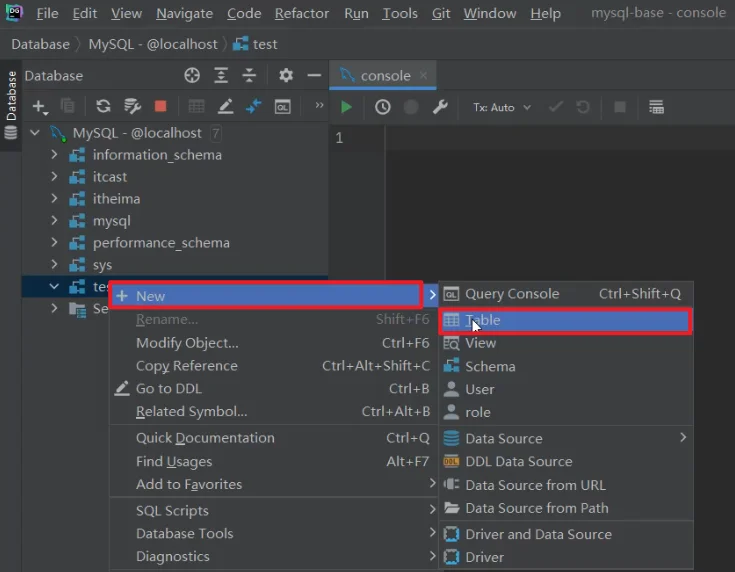Viewport: 735px width, 572px height.
Task: Expand the itheima schema node
Action: [x=54, y=198]
